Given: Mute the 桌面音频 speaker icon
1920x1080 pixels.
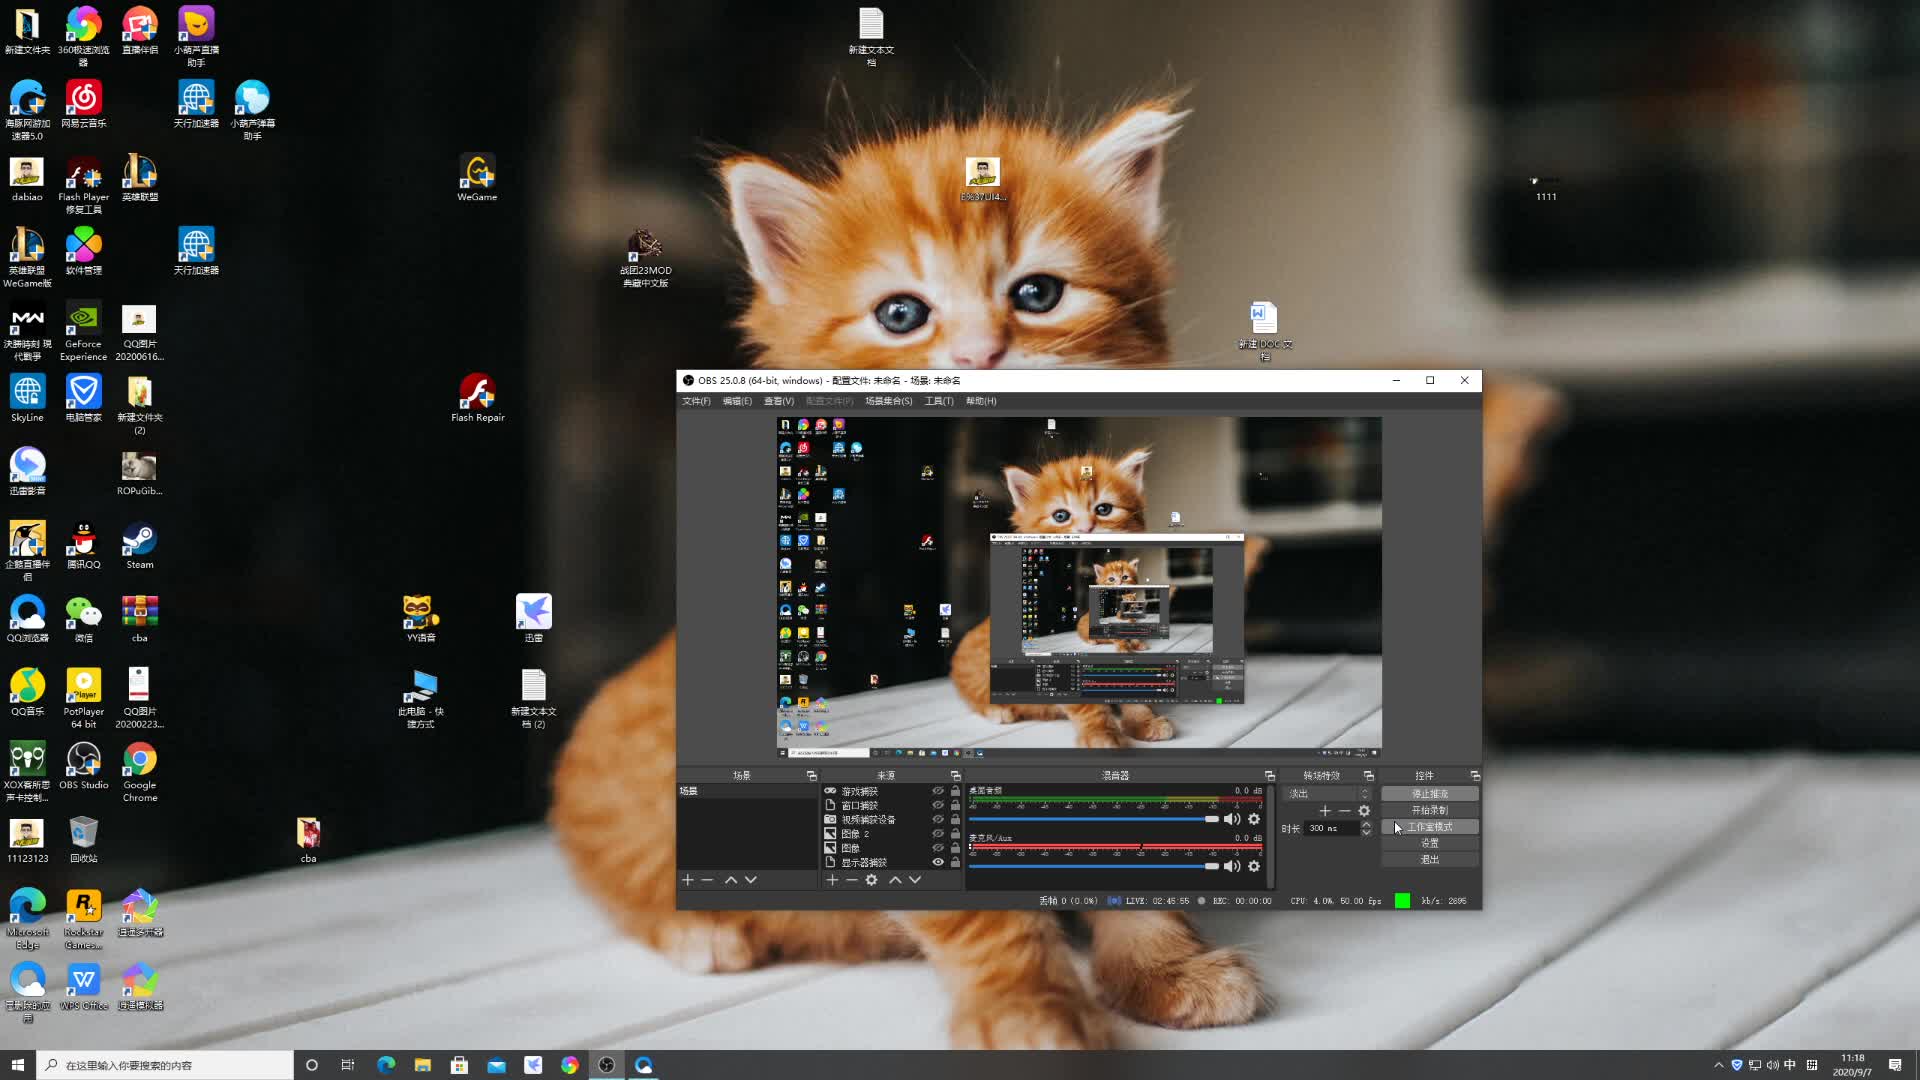Looking at the screenshot, I should [1232, 819].
